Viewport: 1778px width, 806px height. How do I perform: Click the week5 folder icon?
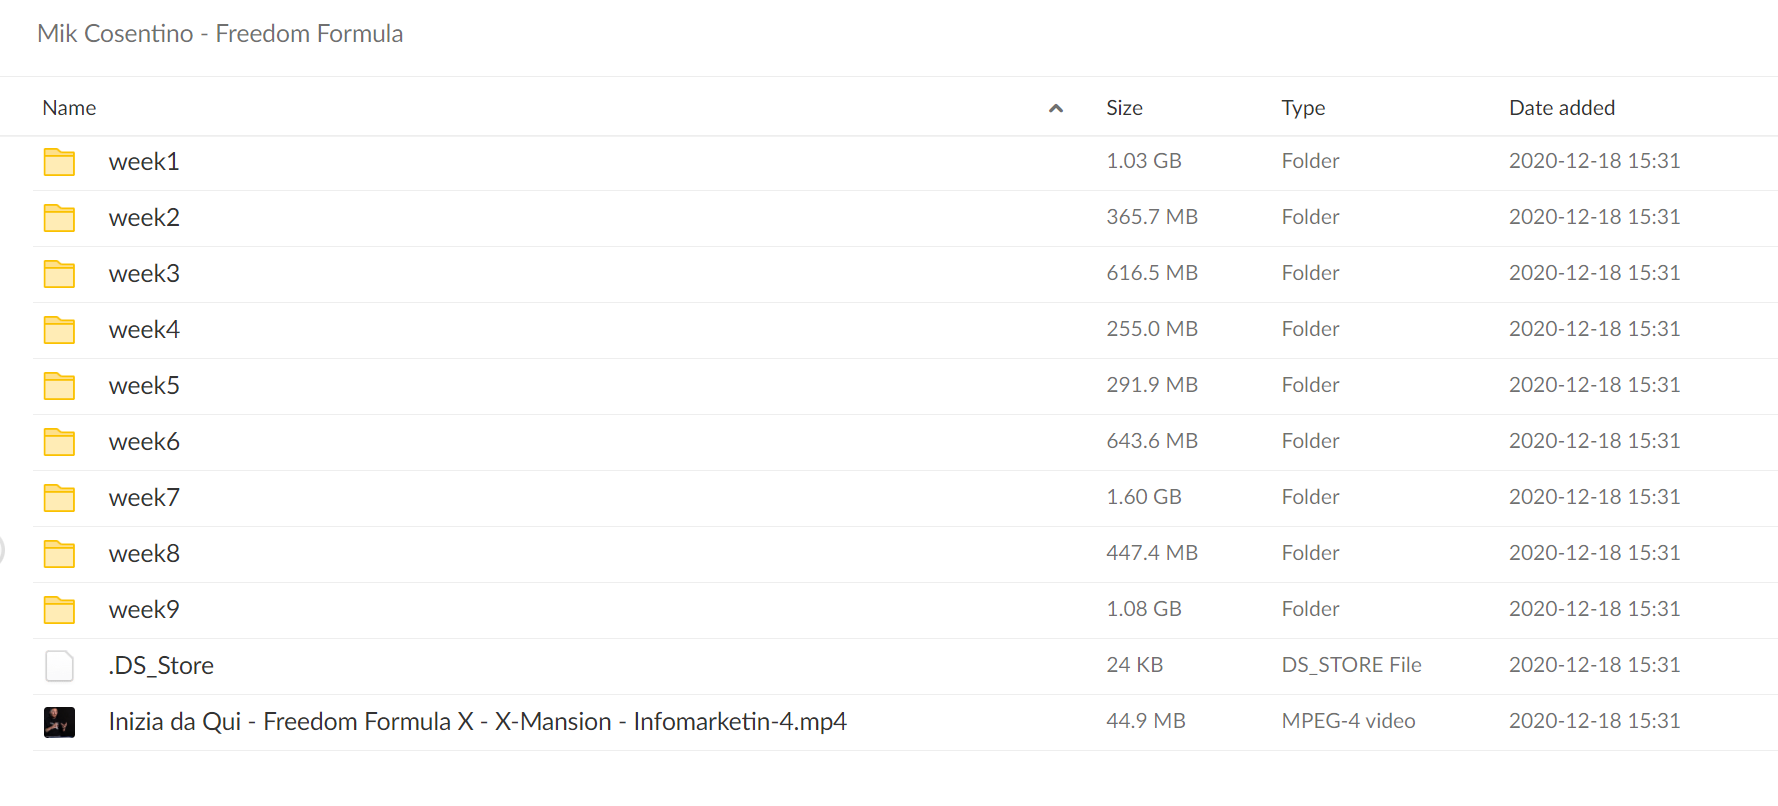point(59,386)
